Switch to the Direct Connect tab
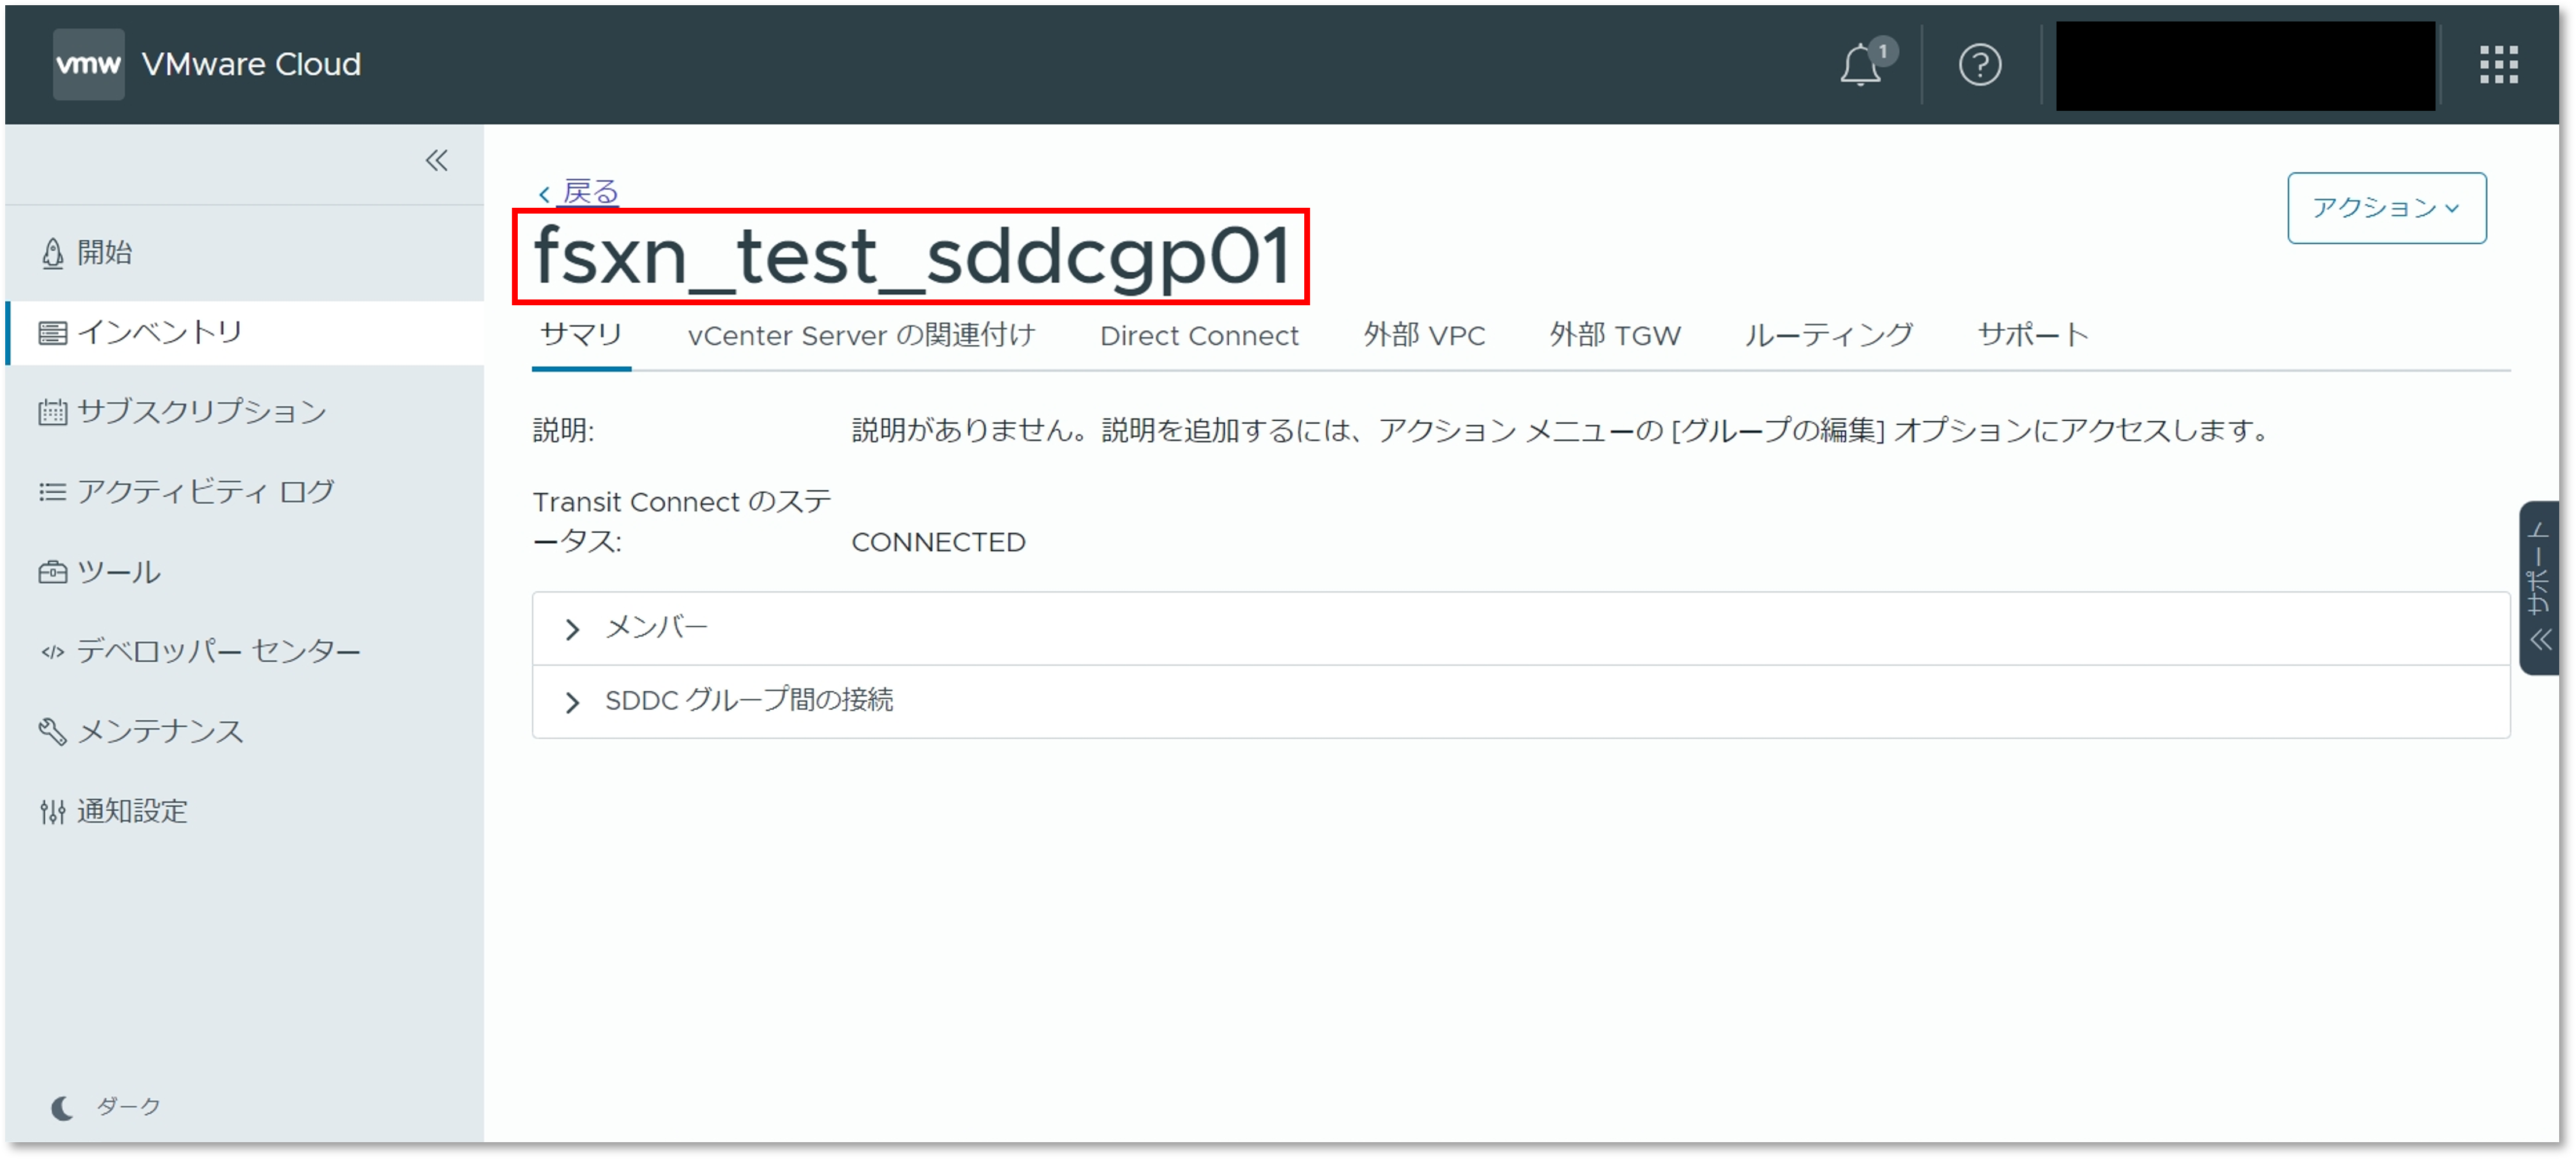 pos(1199,335)
